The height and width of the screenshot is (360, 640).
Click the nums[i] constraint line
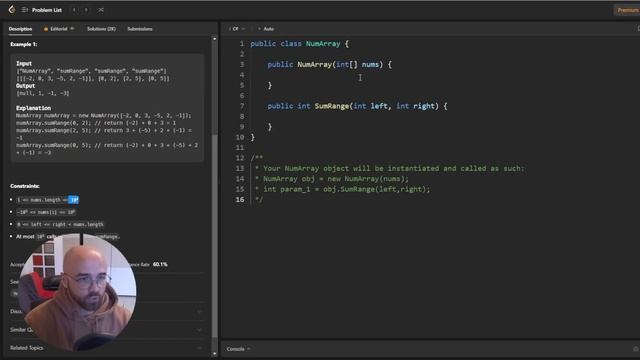click(46, 212)
